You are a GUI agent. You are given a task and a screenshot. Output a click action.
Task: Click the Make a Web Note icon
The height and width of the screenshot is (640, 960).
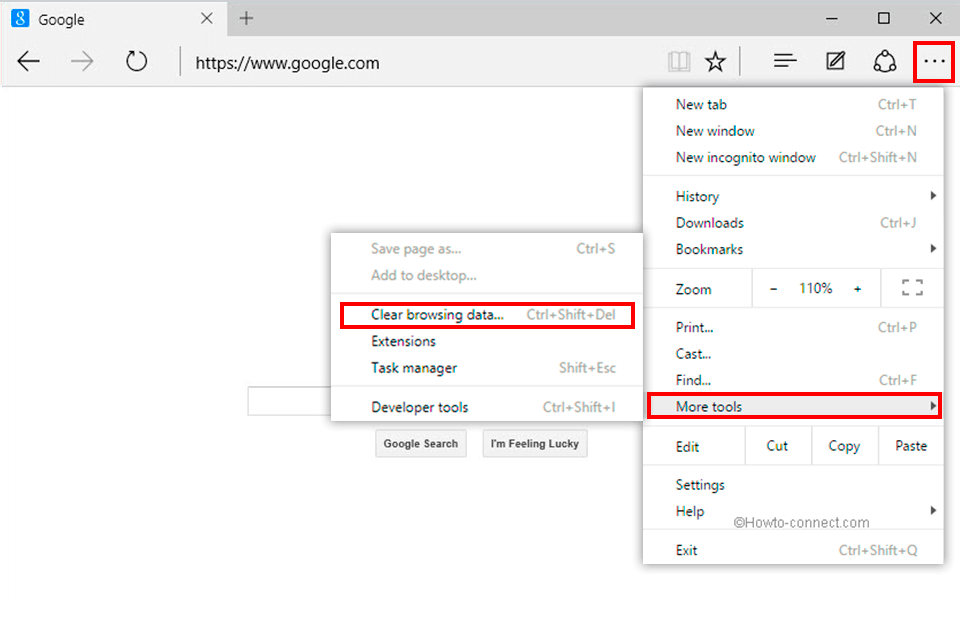(x=836, y=61)
